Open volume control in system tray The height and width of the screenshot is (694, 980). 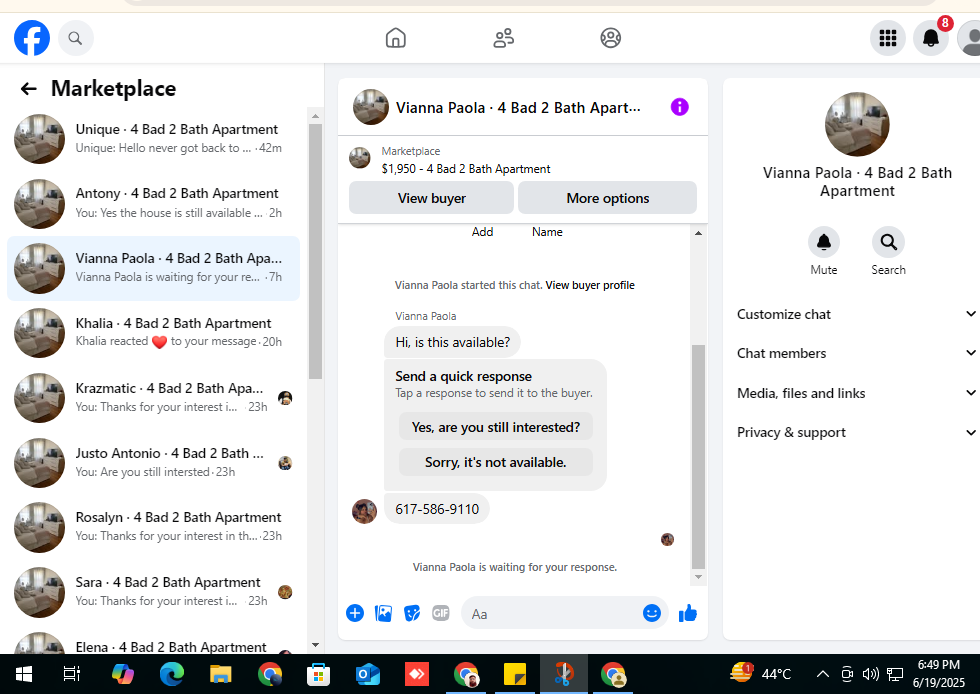(x=871, y=674)
